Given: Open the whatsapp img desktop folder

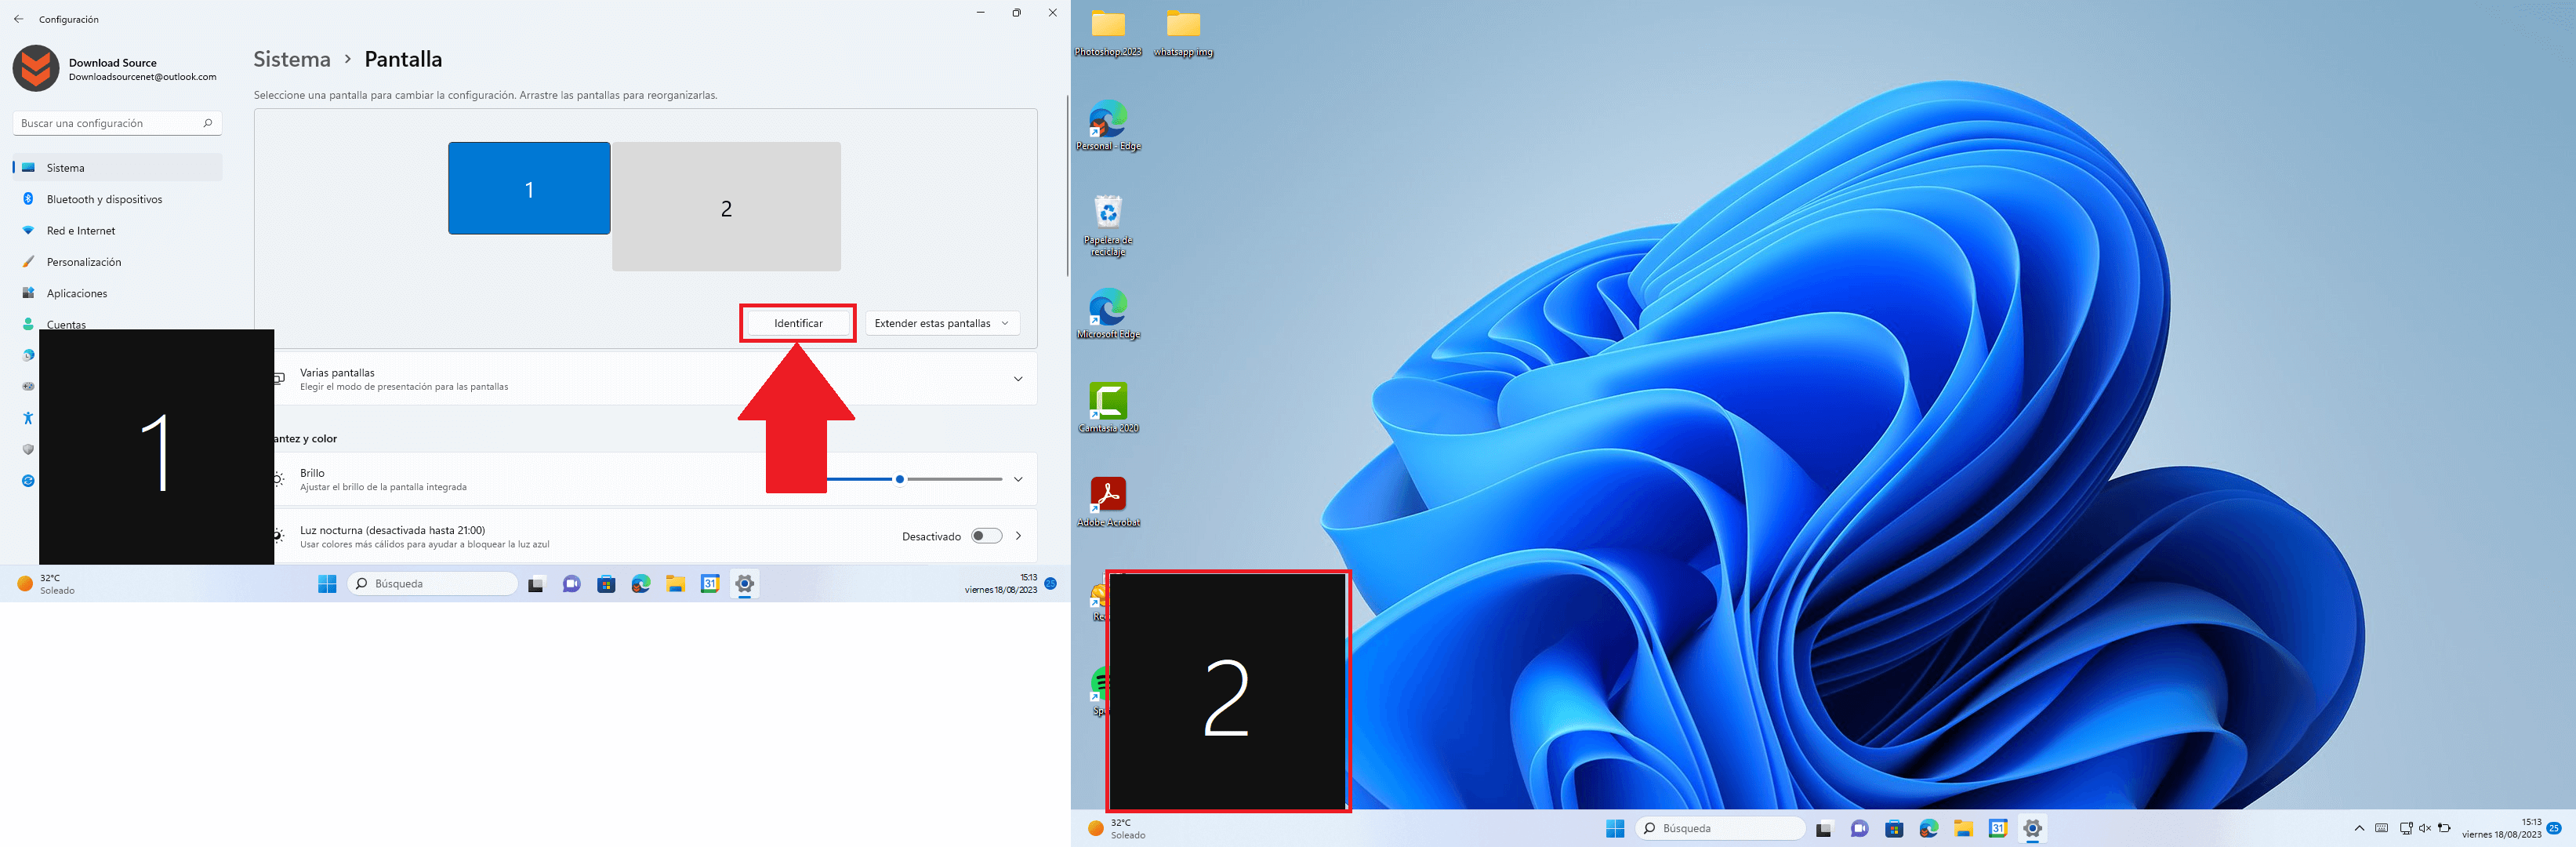Looking at the screenshot, I should point(1183,33).
